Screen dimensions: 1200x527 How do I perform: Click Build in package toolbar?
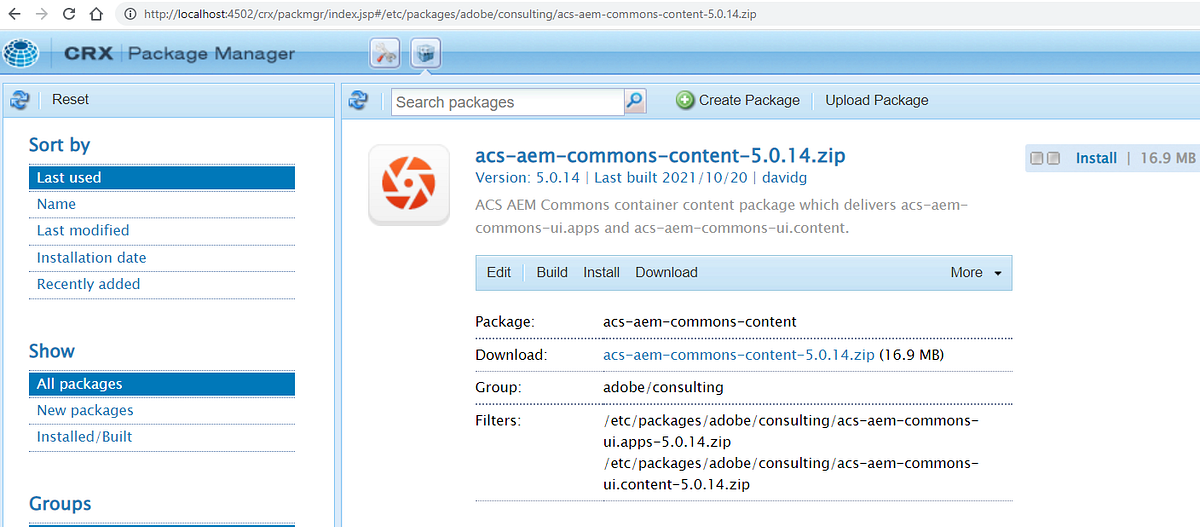(552, 272)
